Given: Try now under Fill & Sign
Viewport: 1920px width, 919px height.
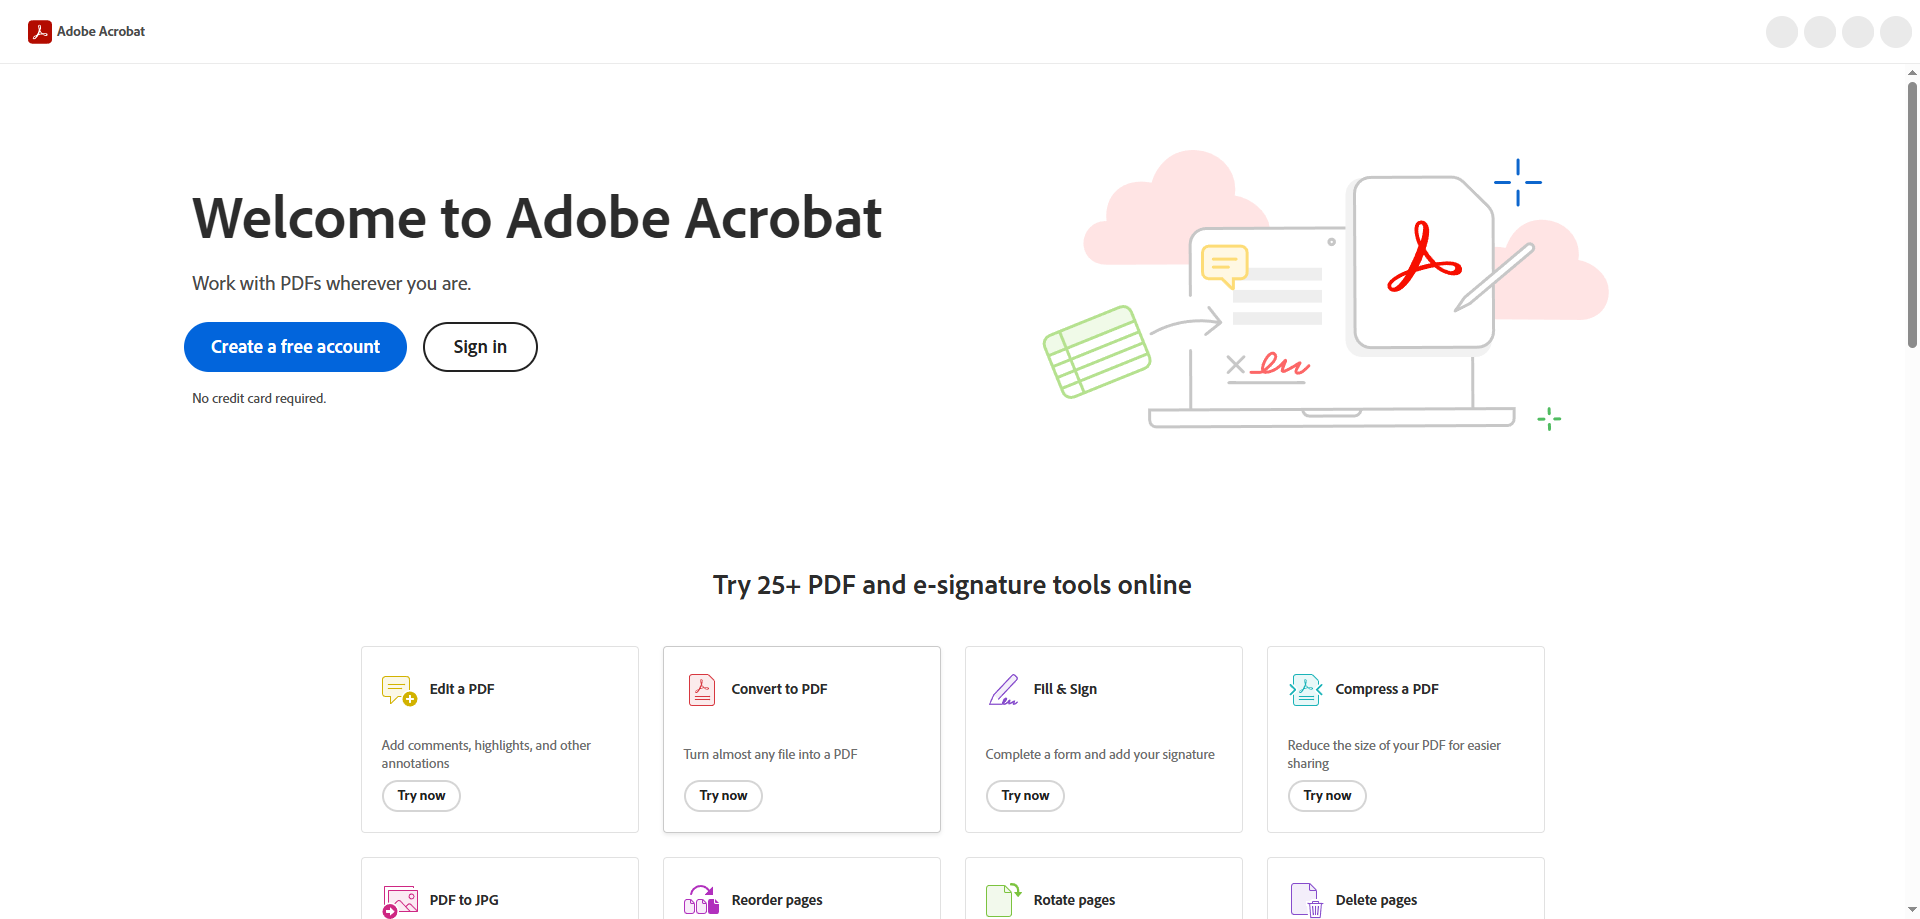Looking at the screenshot, I should click(x=1025, y=796).
